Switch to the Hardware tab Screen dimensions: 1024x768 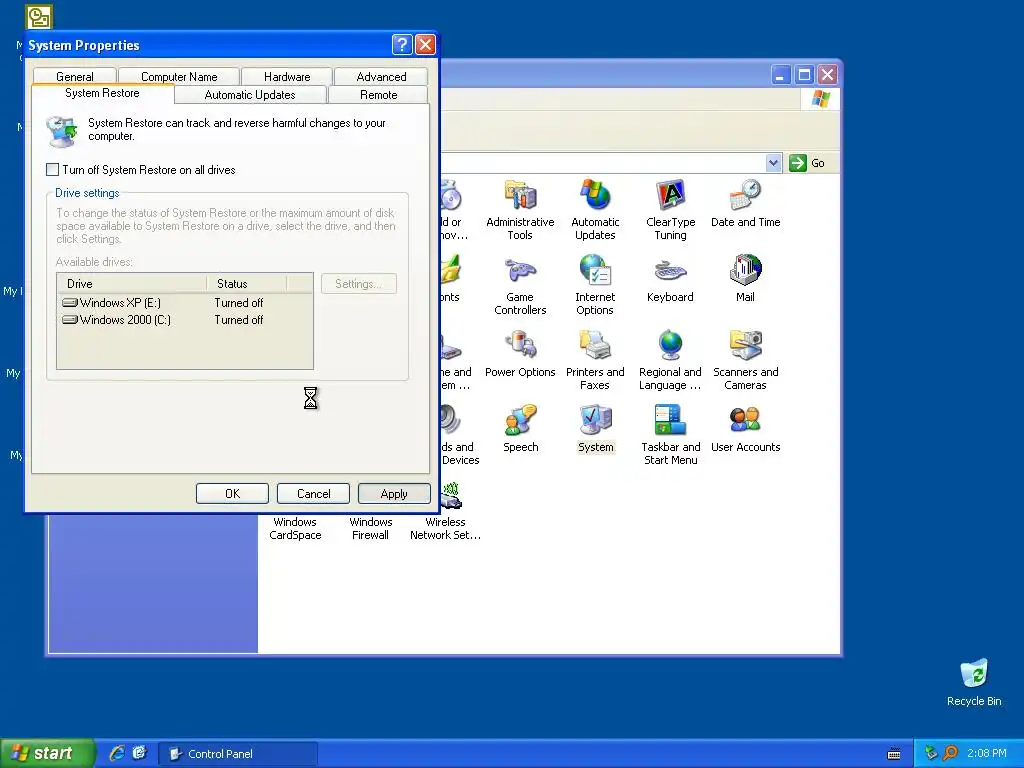287,76
